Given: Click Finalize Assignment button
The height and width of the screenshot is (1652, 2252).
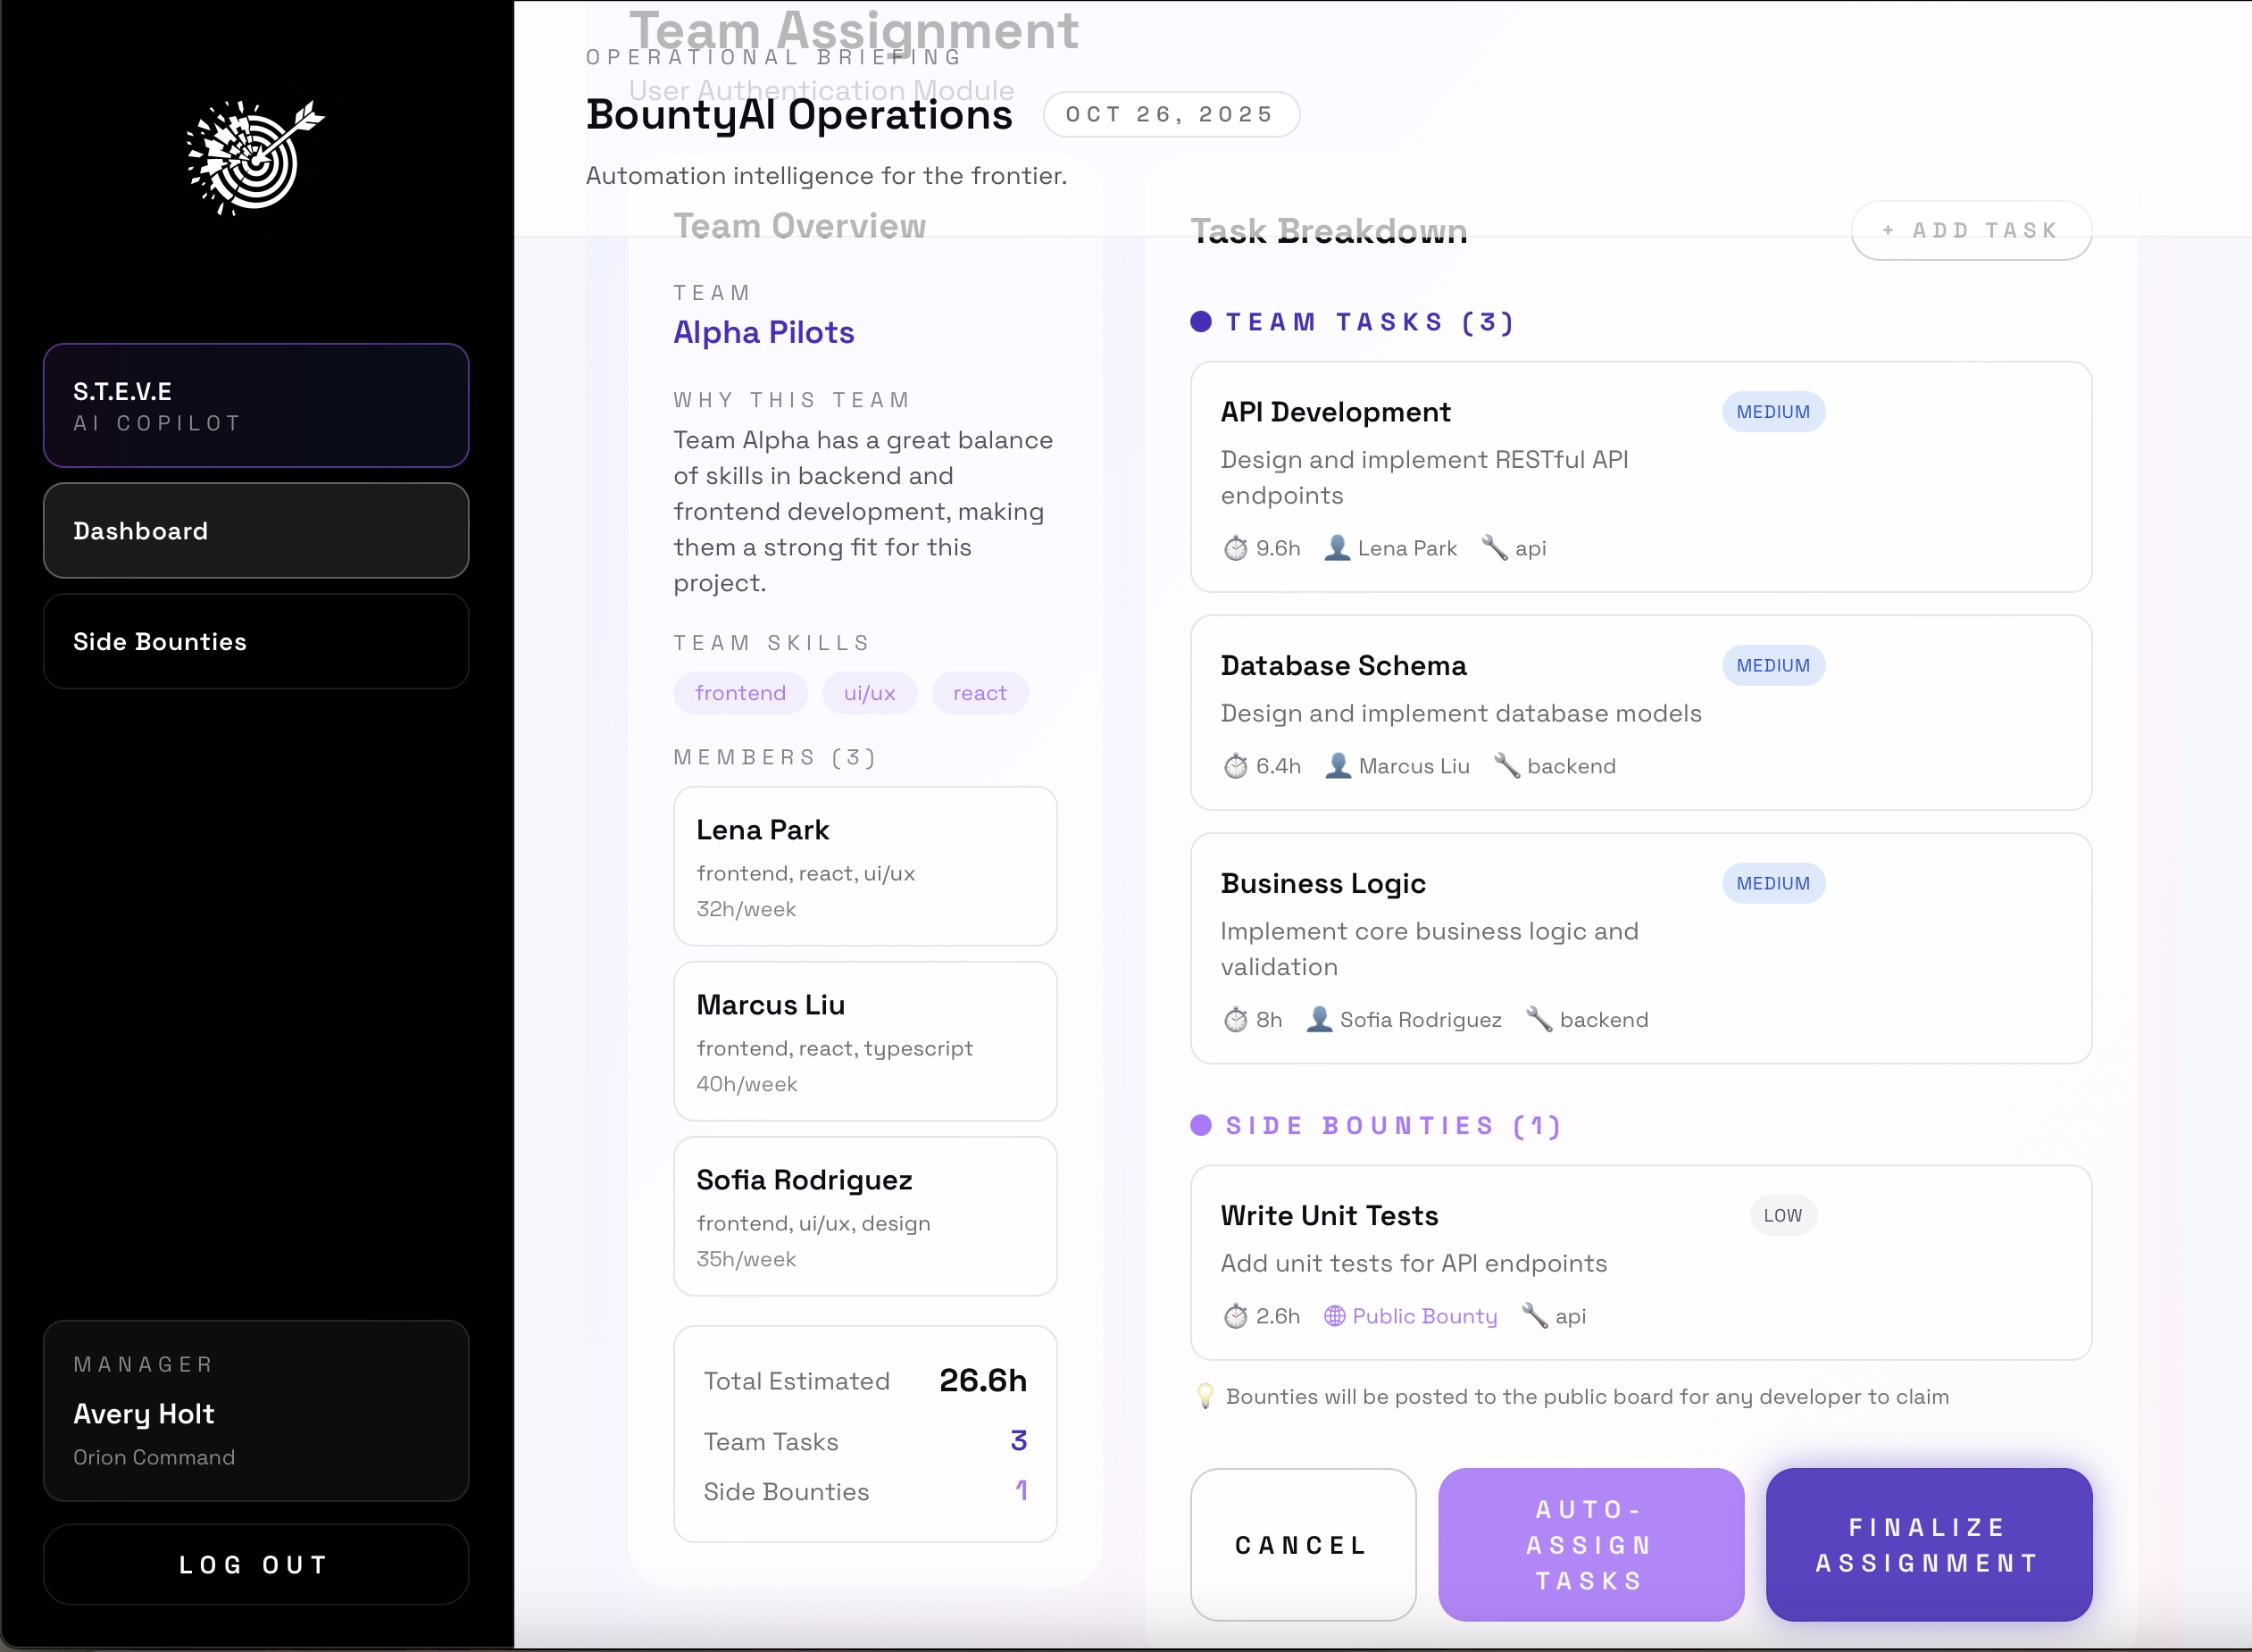Looking at the screenshot, I should click(1928, 1544).
